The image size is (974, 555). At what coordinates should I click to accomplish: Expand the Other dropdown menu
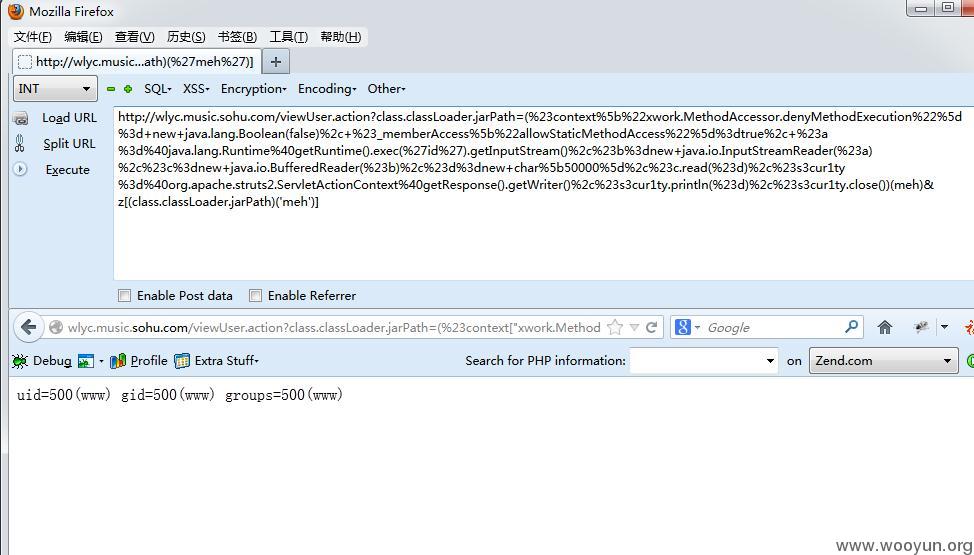(386, 89)
